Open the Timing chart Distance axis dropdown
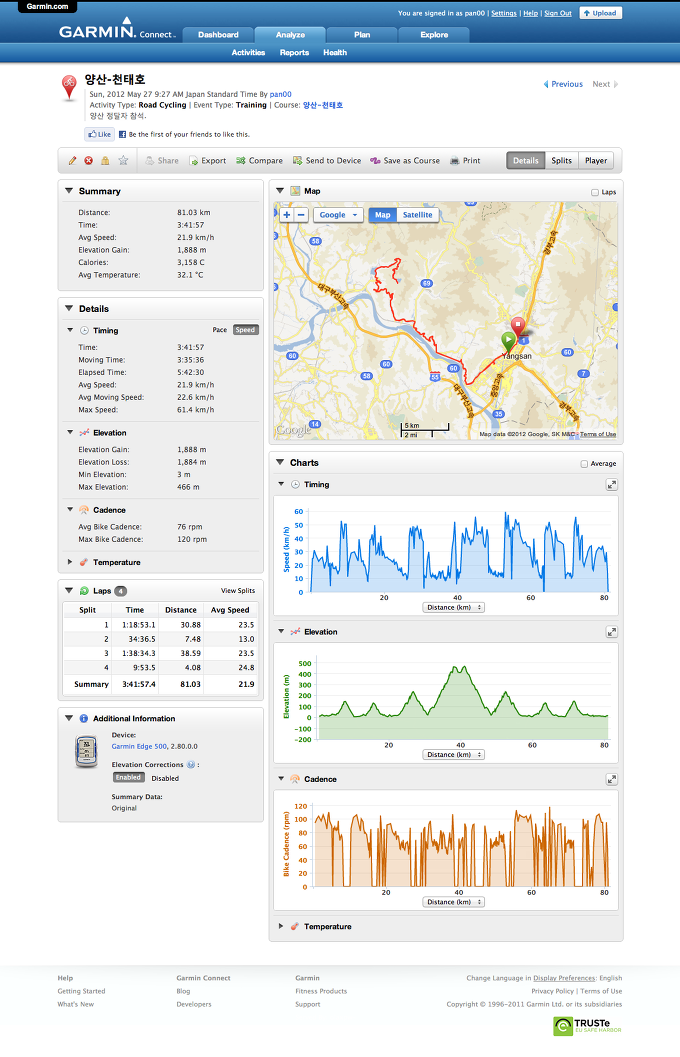Viewport: 680px width, 1057px height. click(454, 607)
